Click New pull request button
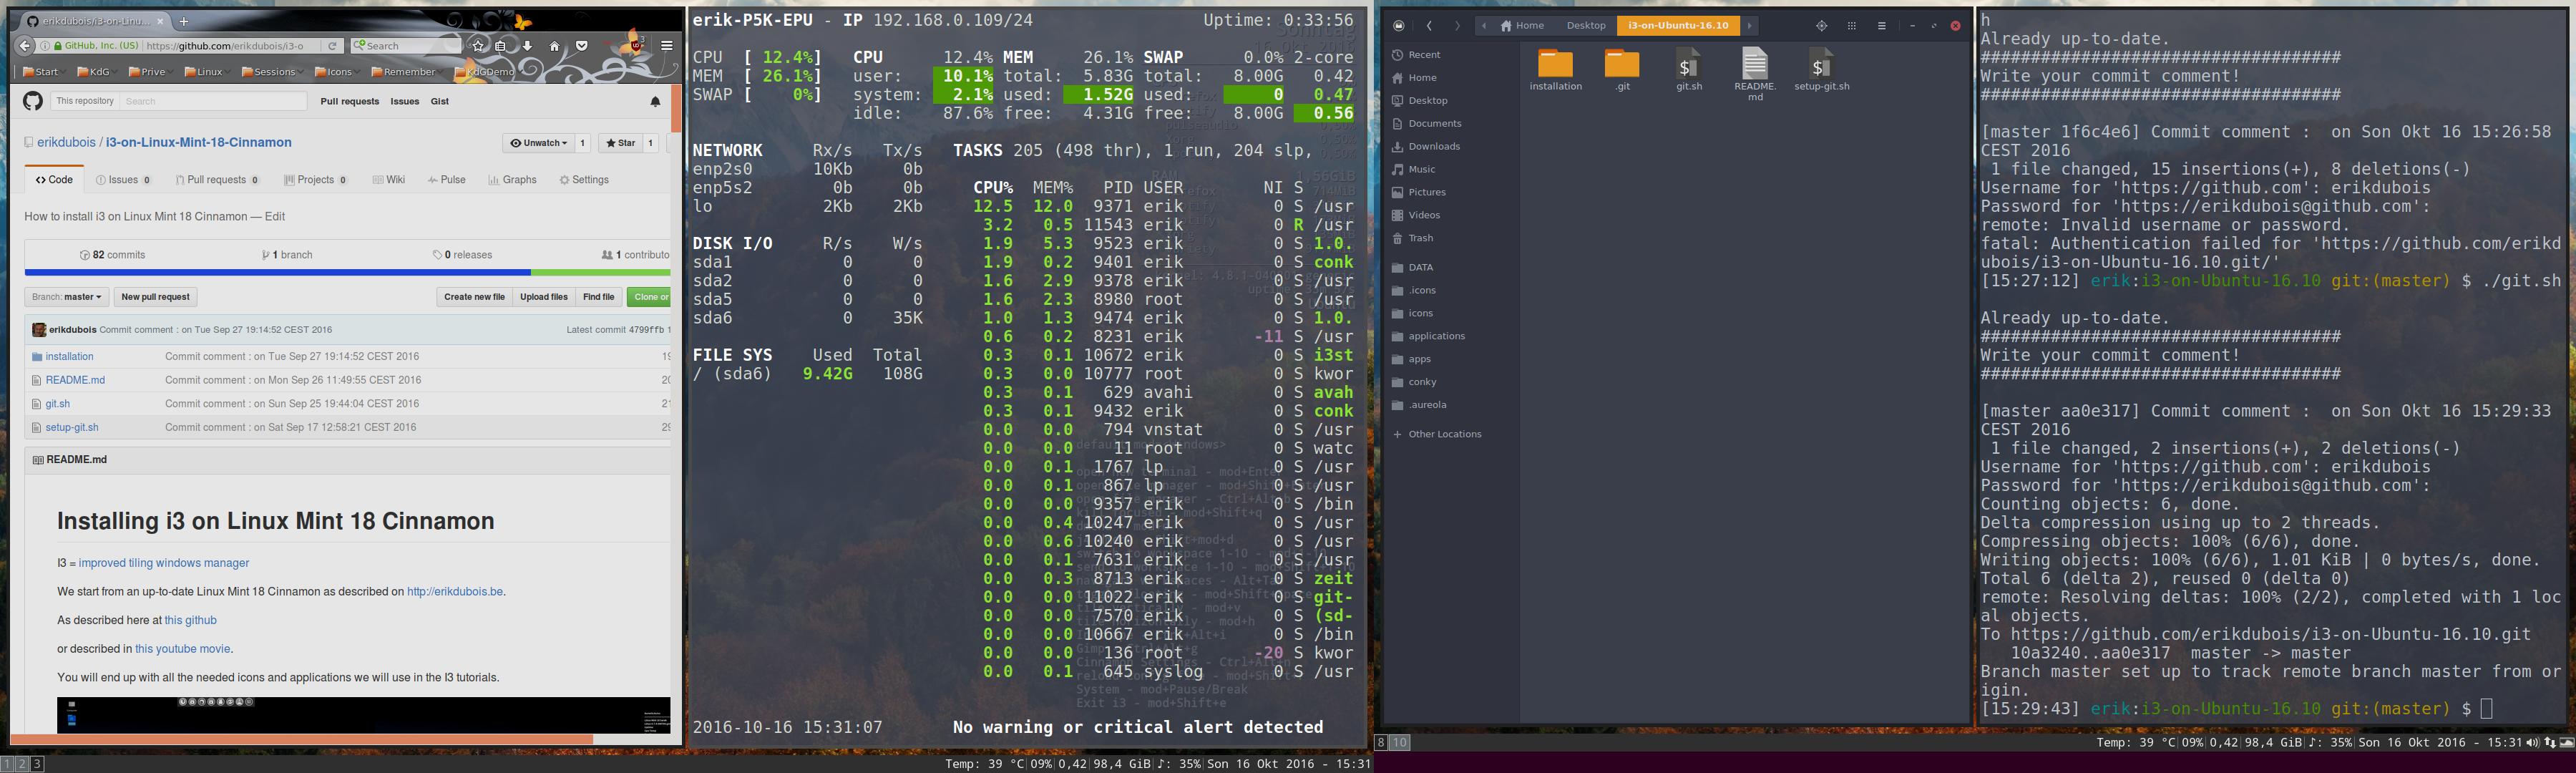The width and height of the screenshot is (2576, 773). (x=155, y=297)
